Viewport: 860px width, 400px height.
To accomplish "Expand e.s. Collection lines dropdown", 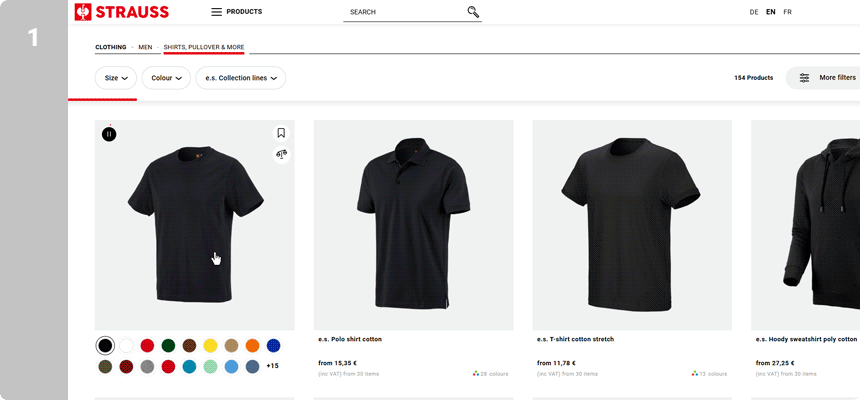I will tap(240, 78).
